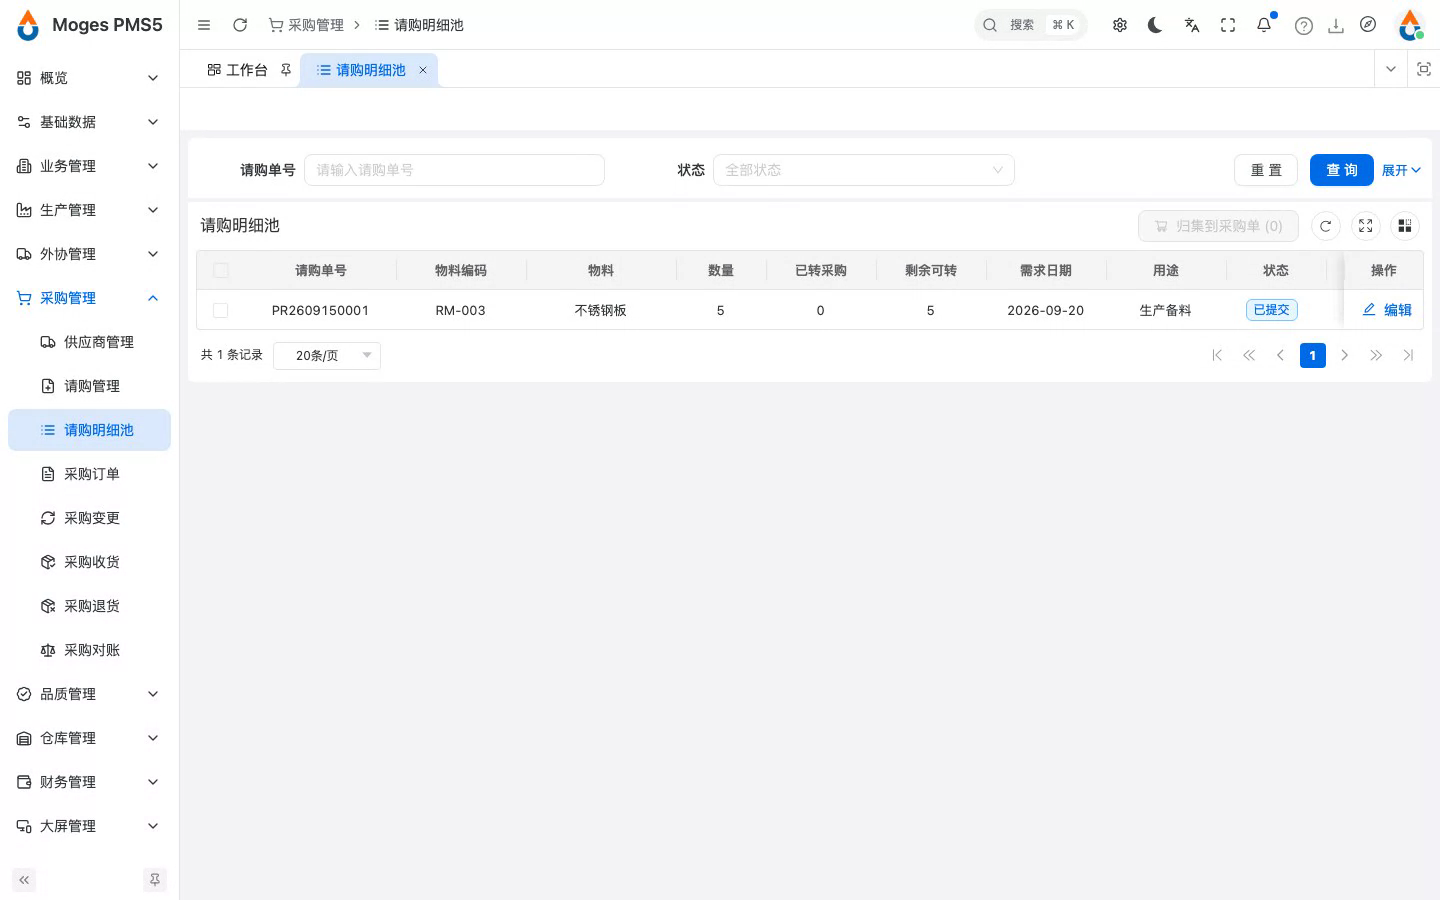
Task: Check the row for PR2609150001
Action: [x=221, y=310]
